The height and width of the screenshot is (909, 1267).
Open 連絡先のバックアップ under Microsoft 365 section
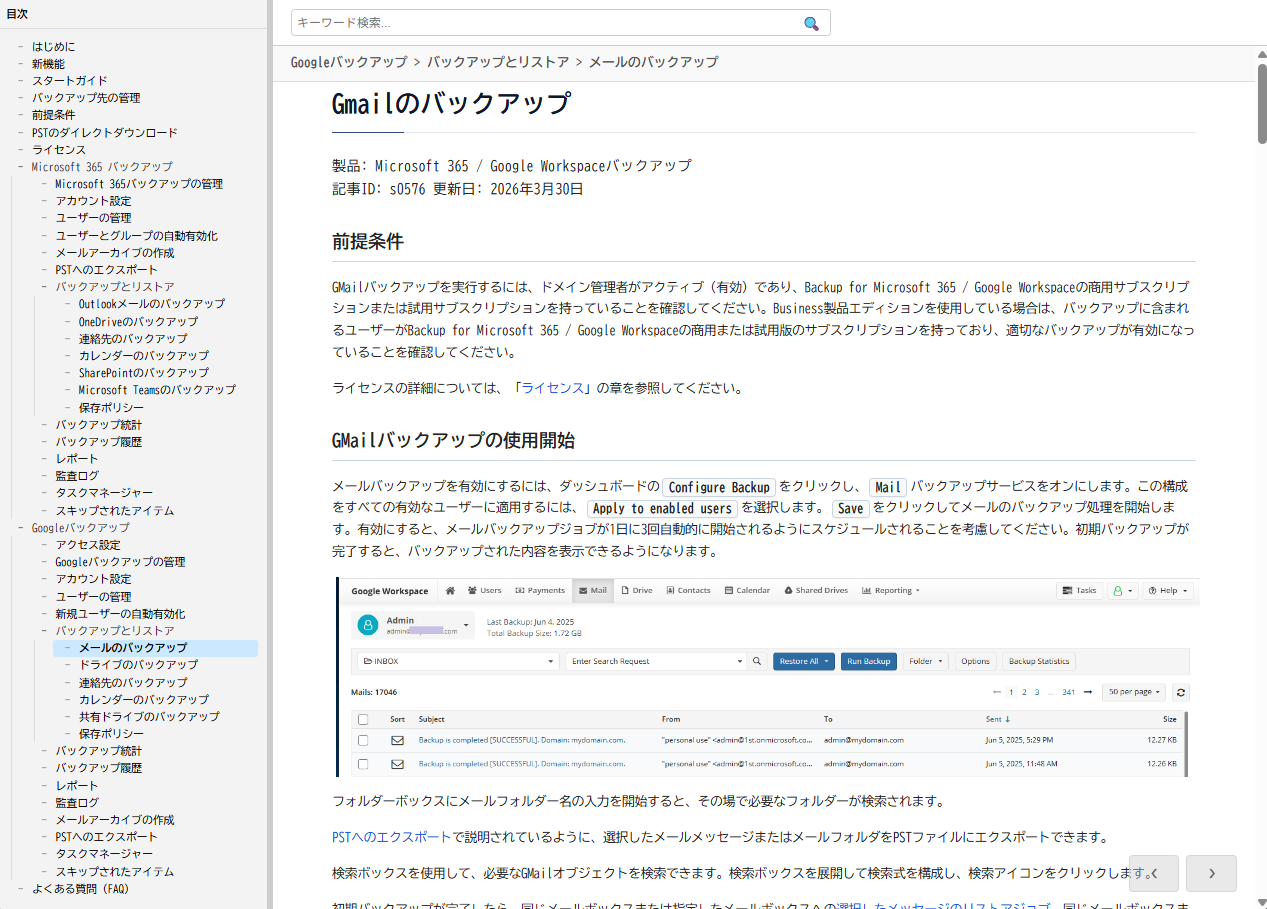(133, 339)
